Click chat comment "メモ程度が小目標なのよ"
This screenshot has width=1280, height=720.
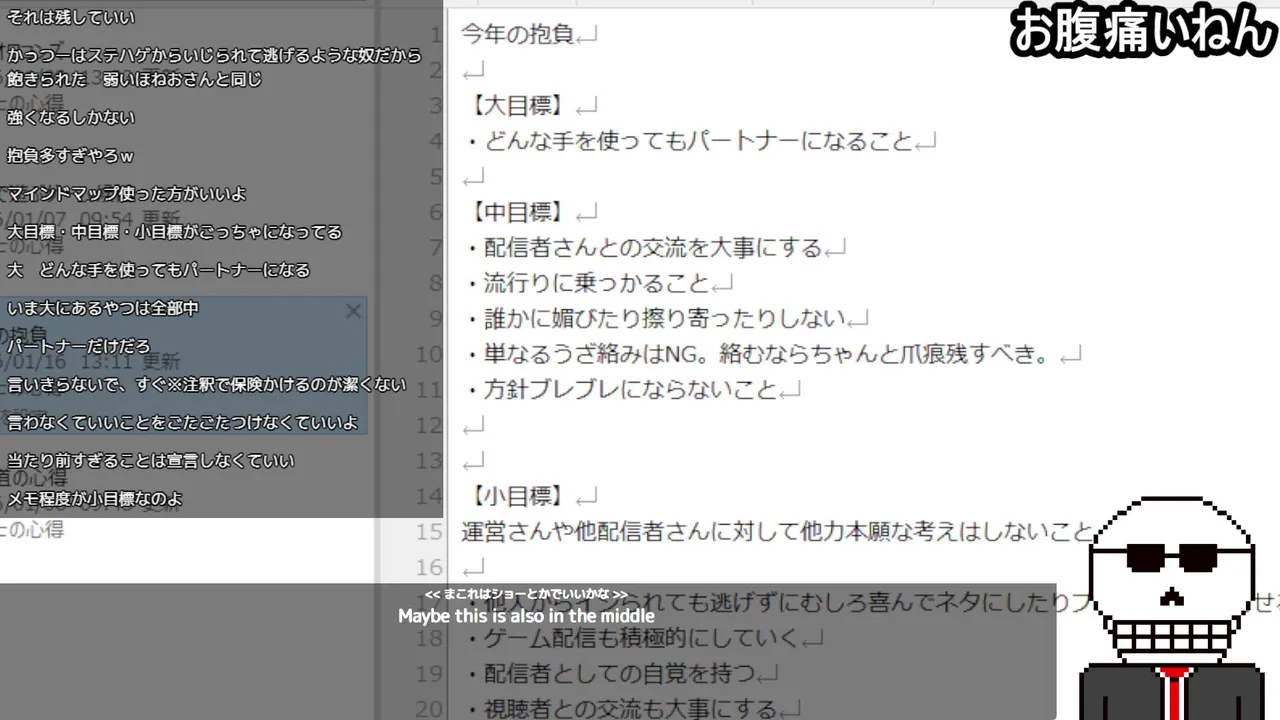pyautogui.click(x=94, y=498)
